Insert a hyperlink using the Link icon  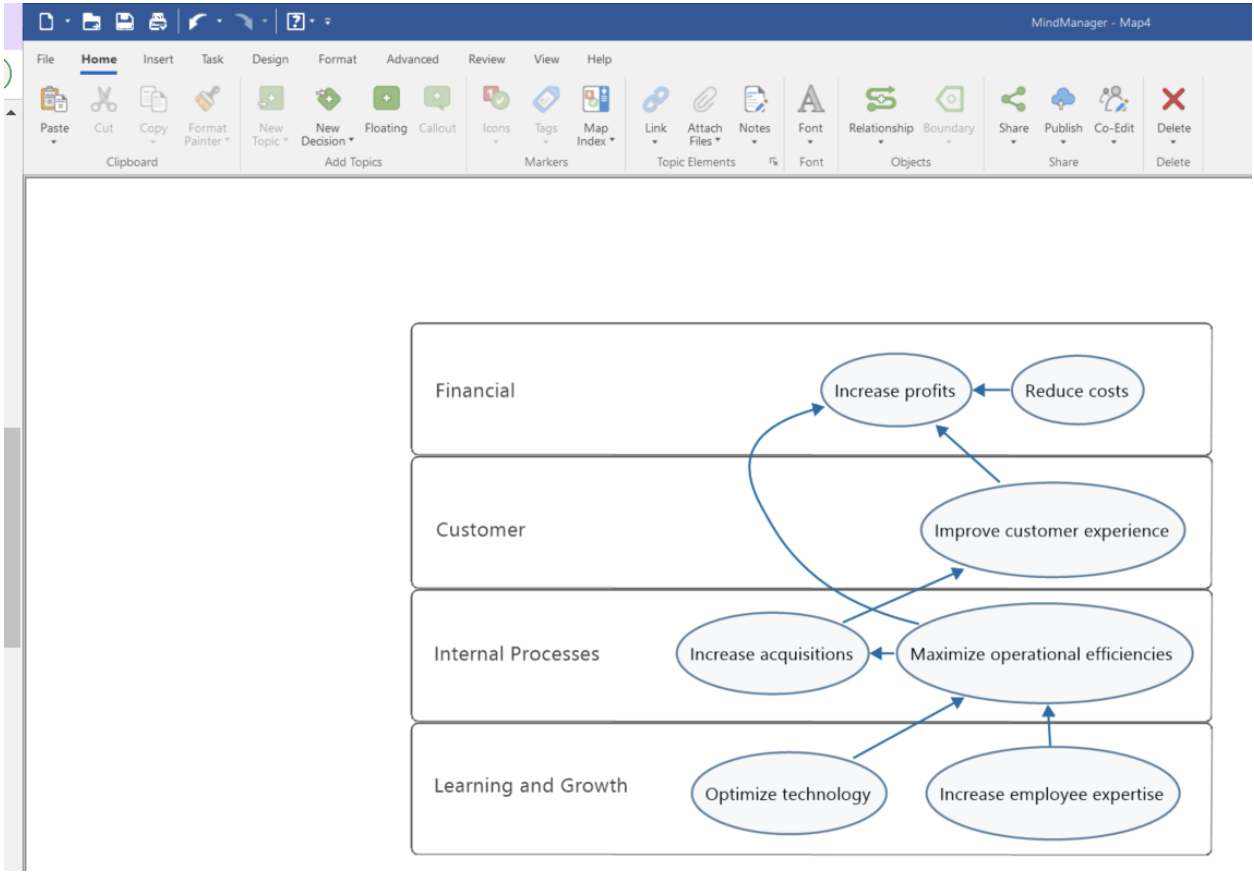pyautogui.click(x=655, y=110)
